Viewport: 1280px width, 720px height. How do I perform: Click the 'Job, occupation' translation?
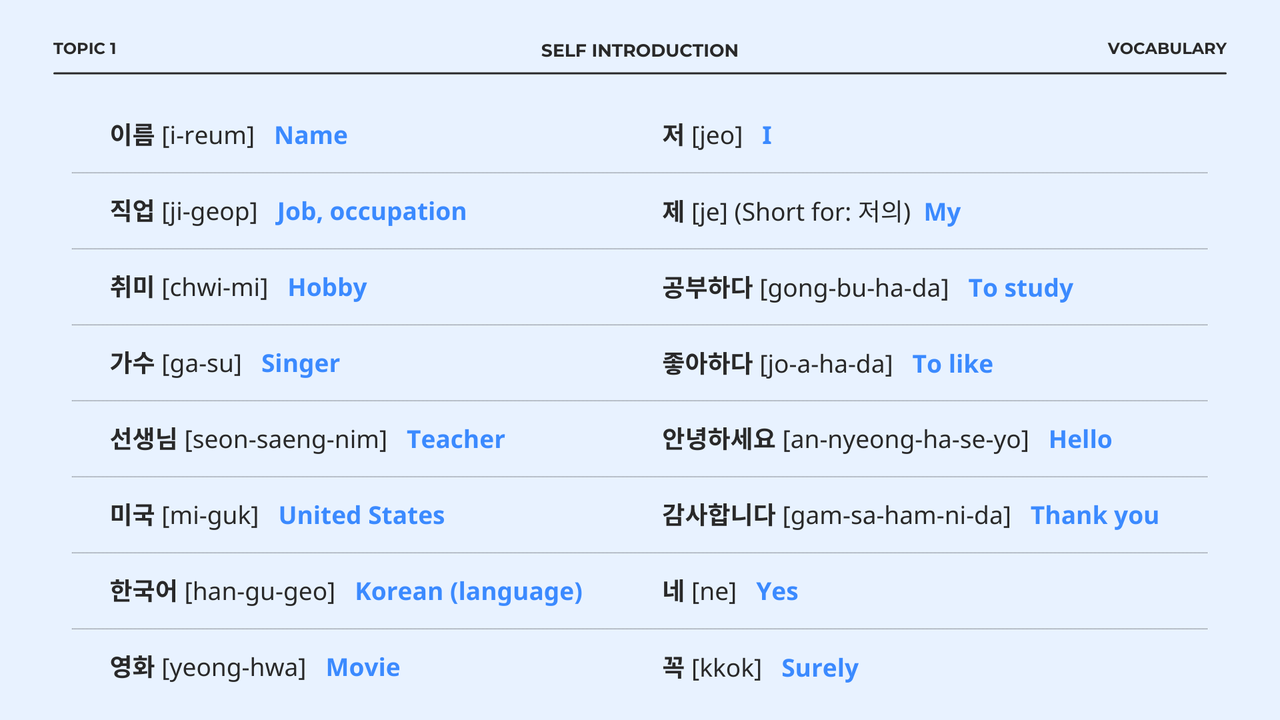(x=372, y=212)
